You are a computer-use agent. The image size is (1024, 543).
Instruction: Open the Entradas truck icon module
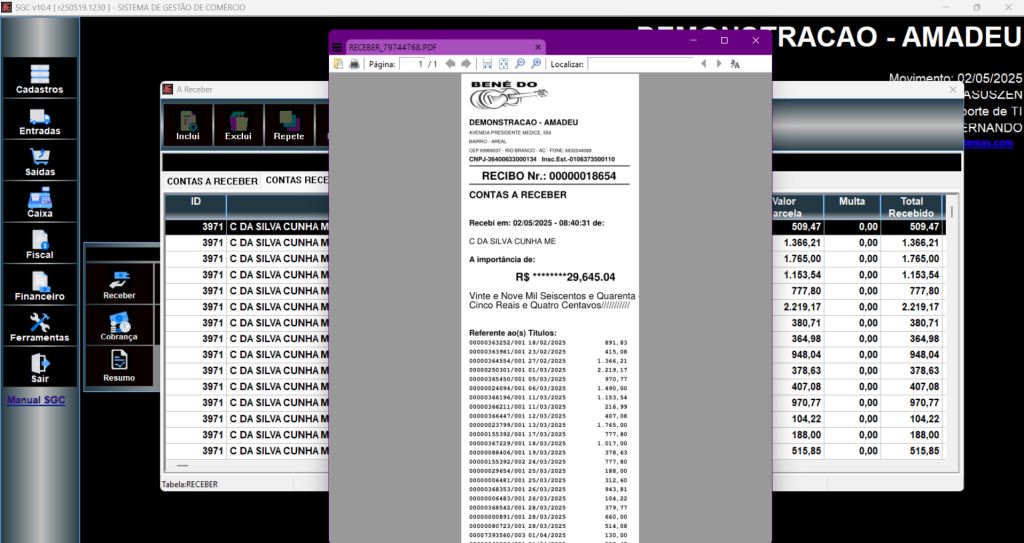(x=40, y=120)
